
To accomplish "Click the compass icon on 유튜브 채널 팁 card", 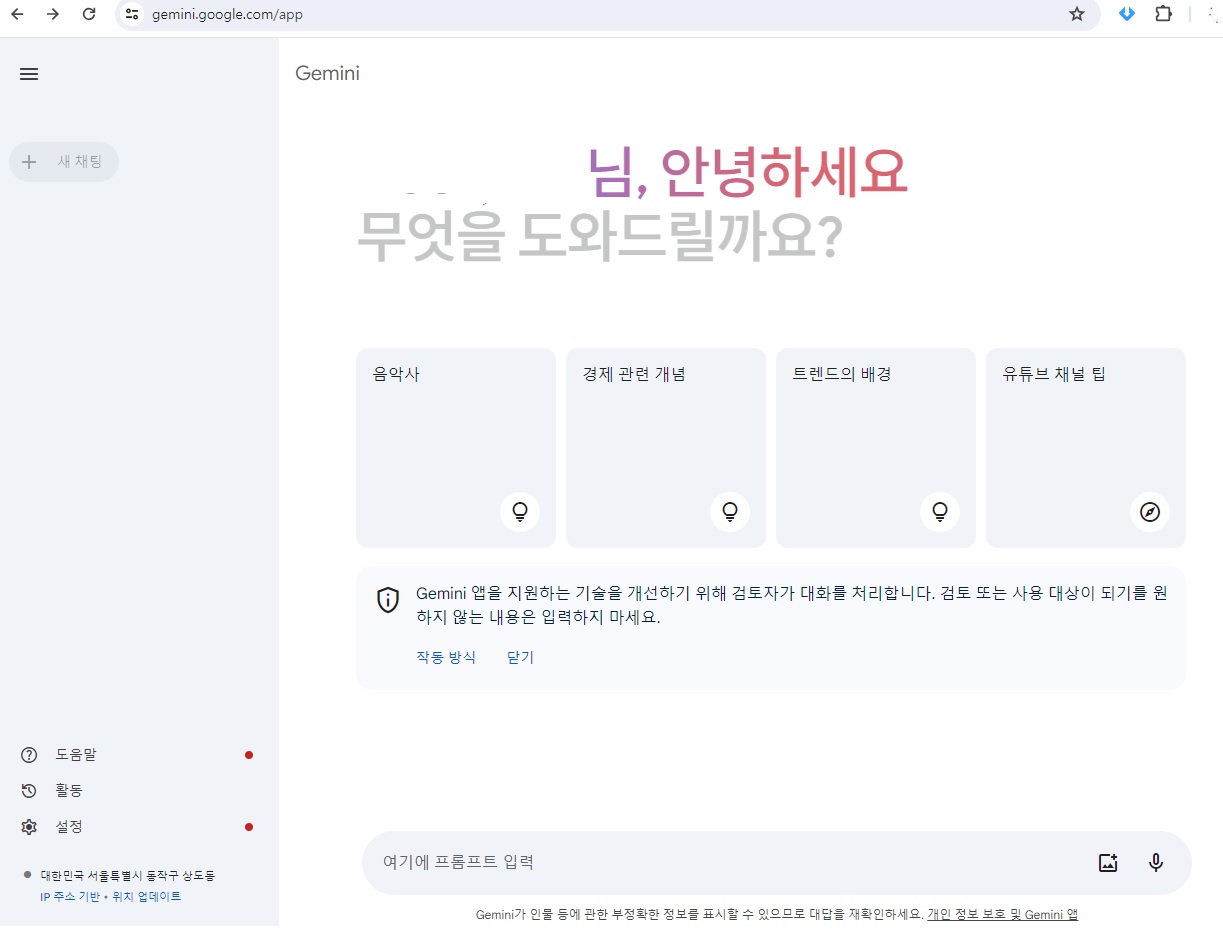I will [1150, 512].
